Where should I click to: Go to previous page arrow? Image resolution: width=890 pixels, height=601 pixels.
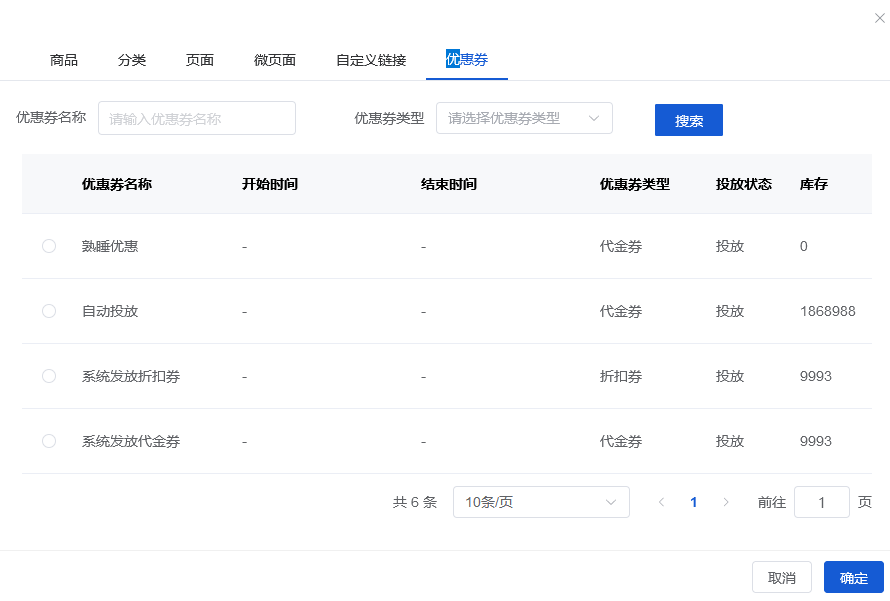pyautogui.click(x=661, y=502)
